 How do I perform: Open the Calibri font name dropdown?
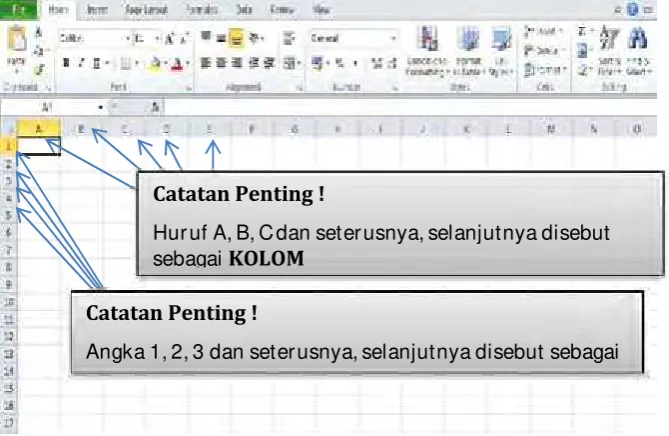tap(127, 39)
